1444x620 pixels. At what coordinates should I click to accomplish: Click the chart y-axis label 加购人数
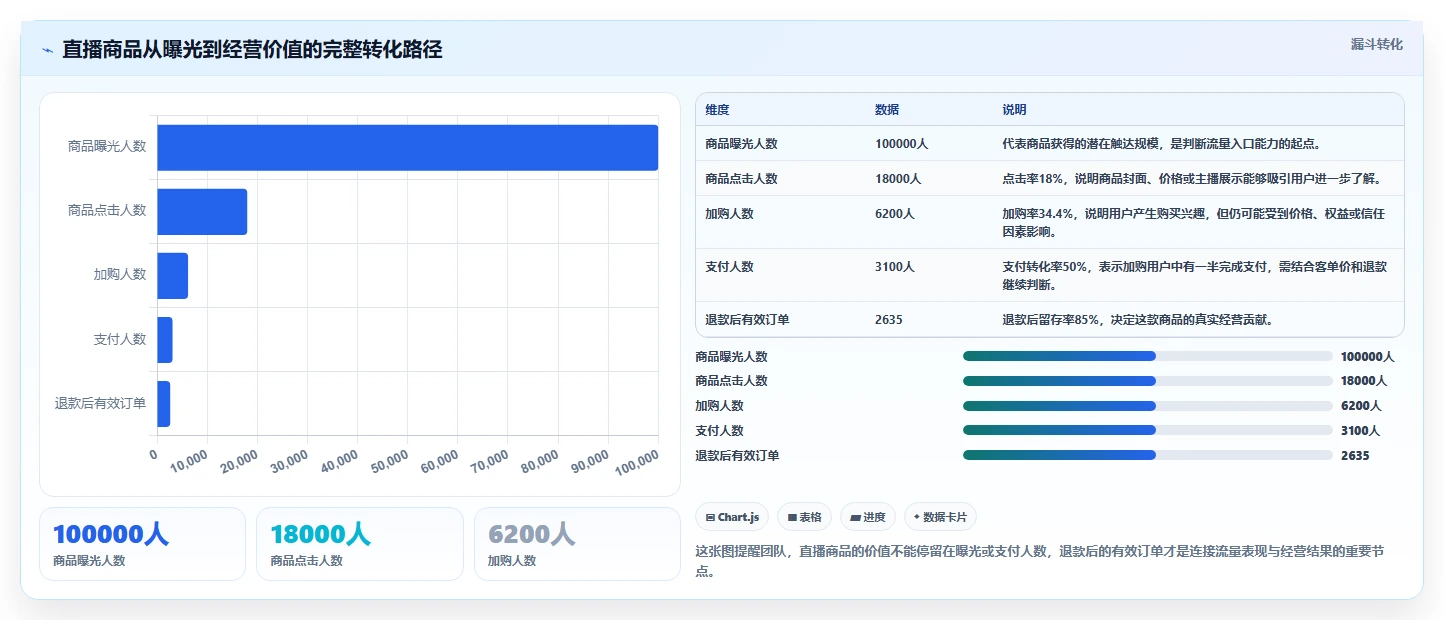point(120,274)
